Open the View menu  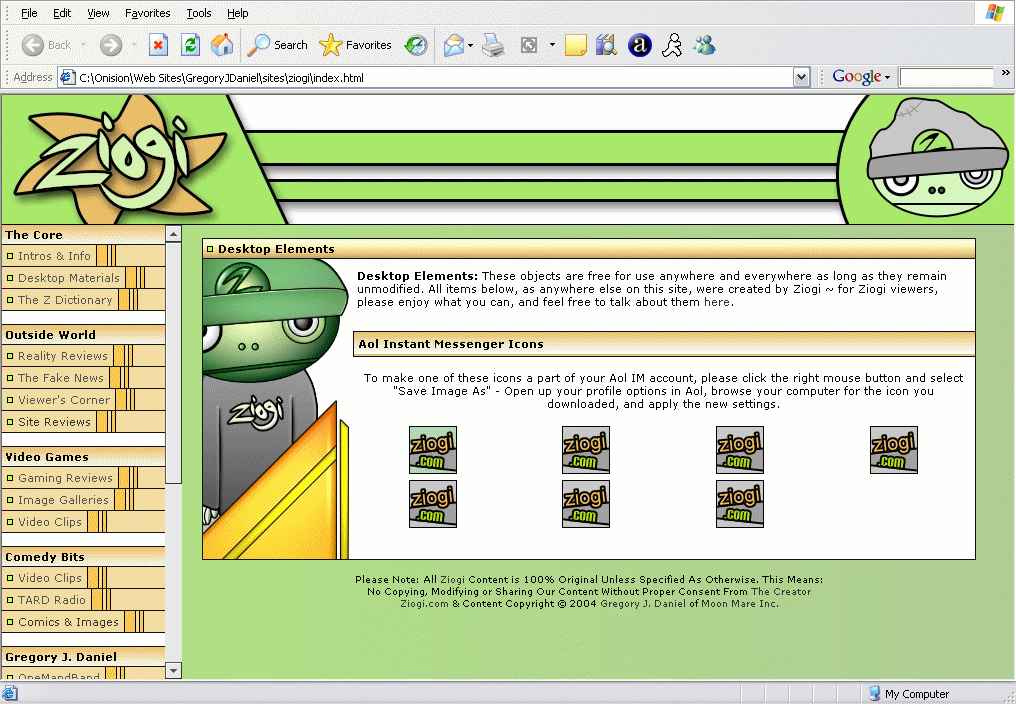[x=98, y=13]
